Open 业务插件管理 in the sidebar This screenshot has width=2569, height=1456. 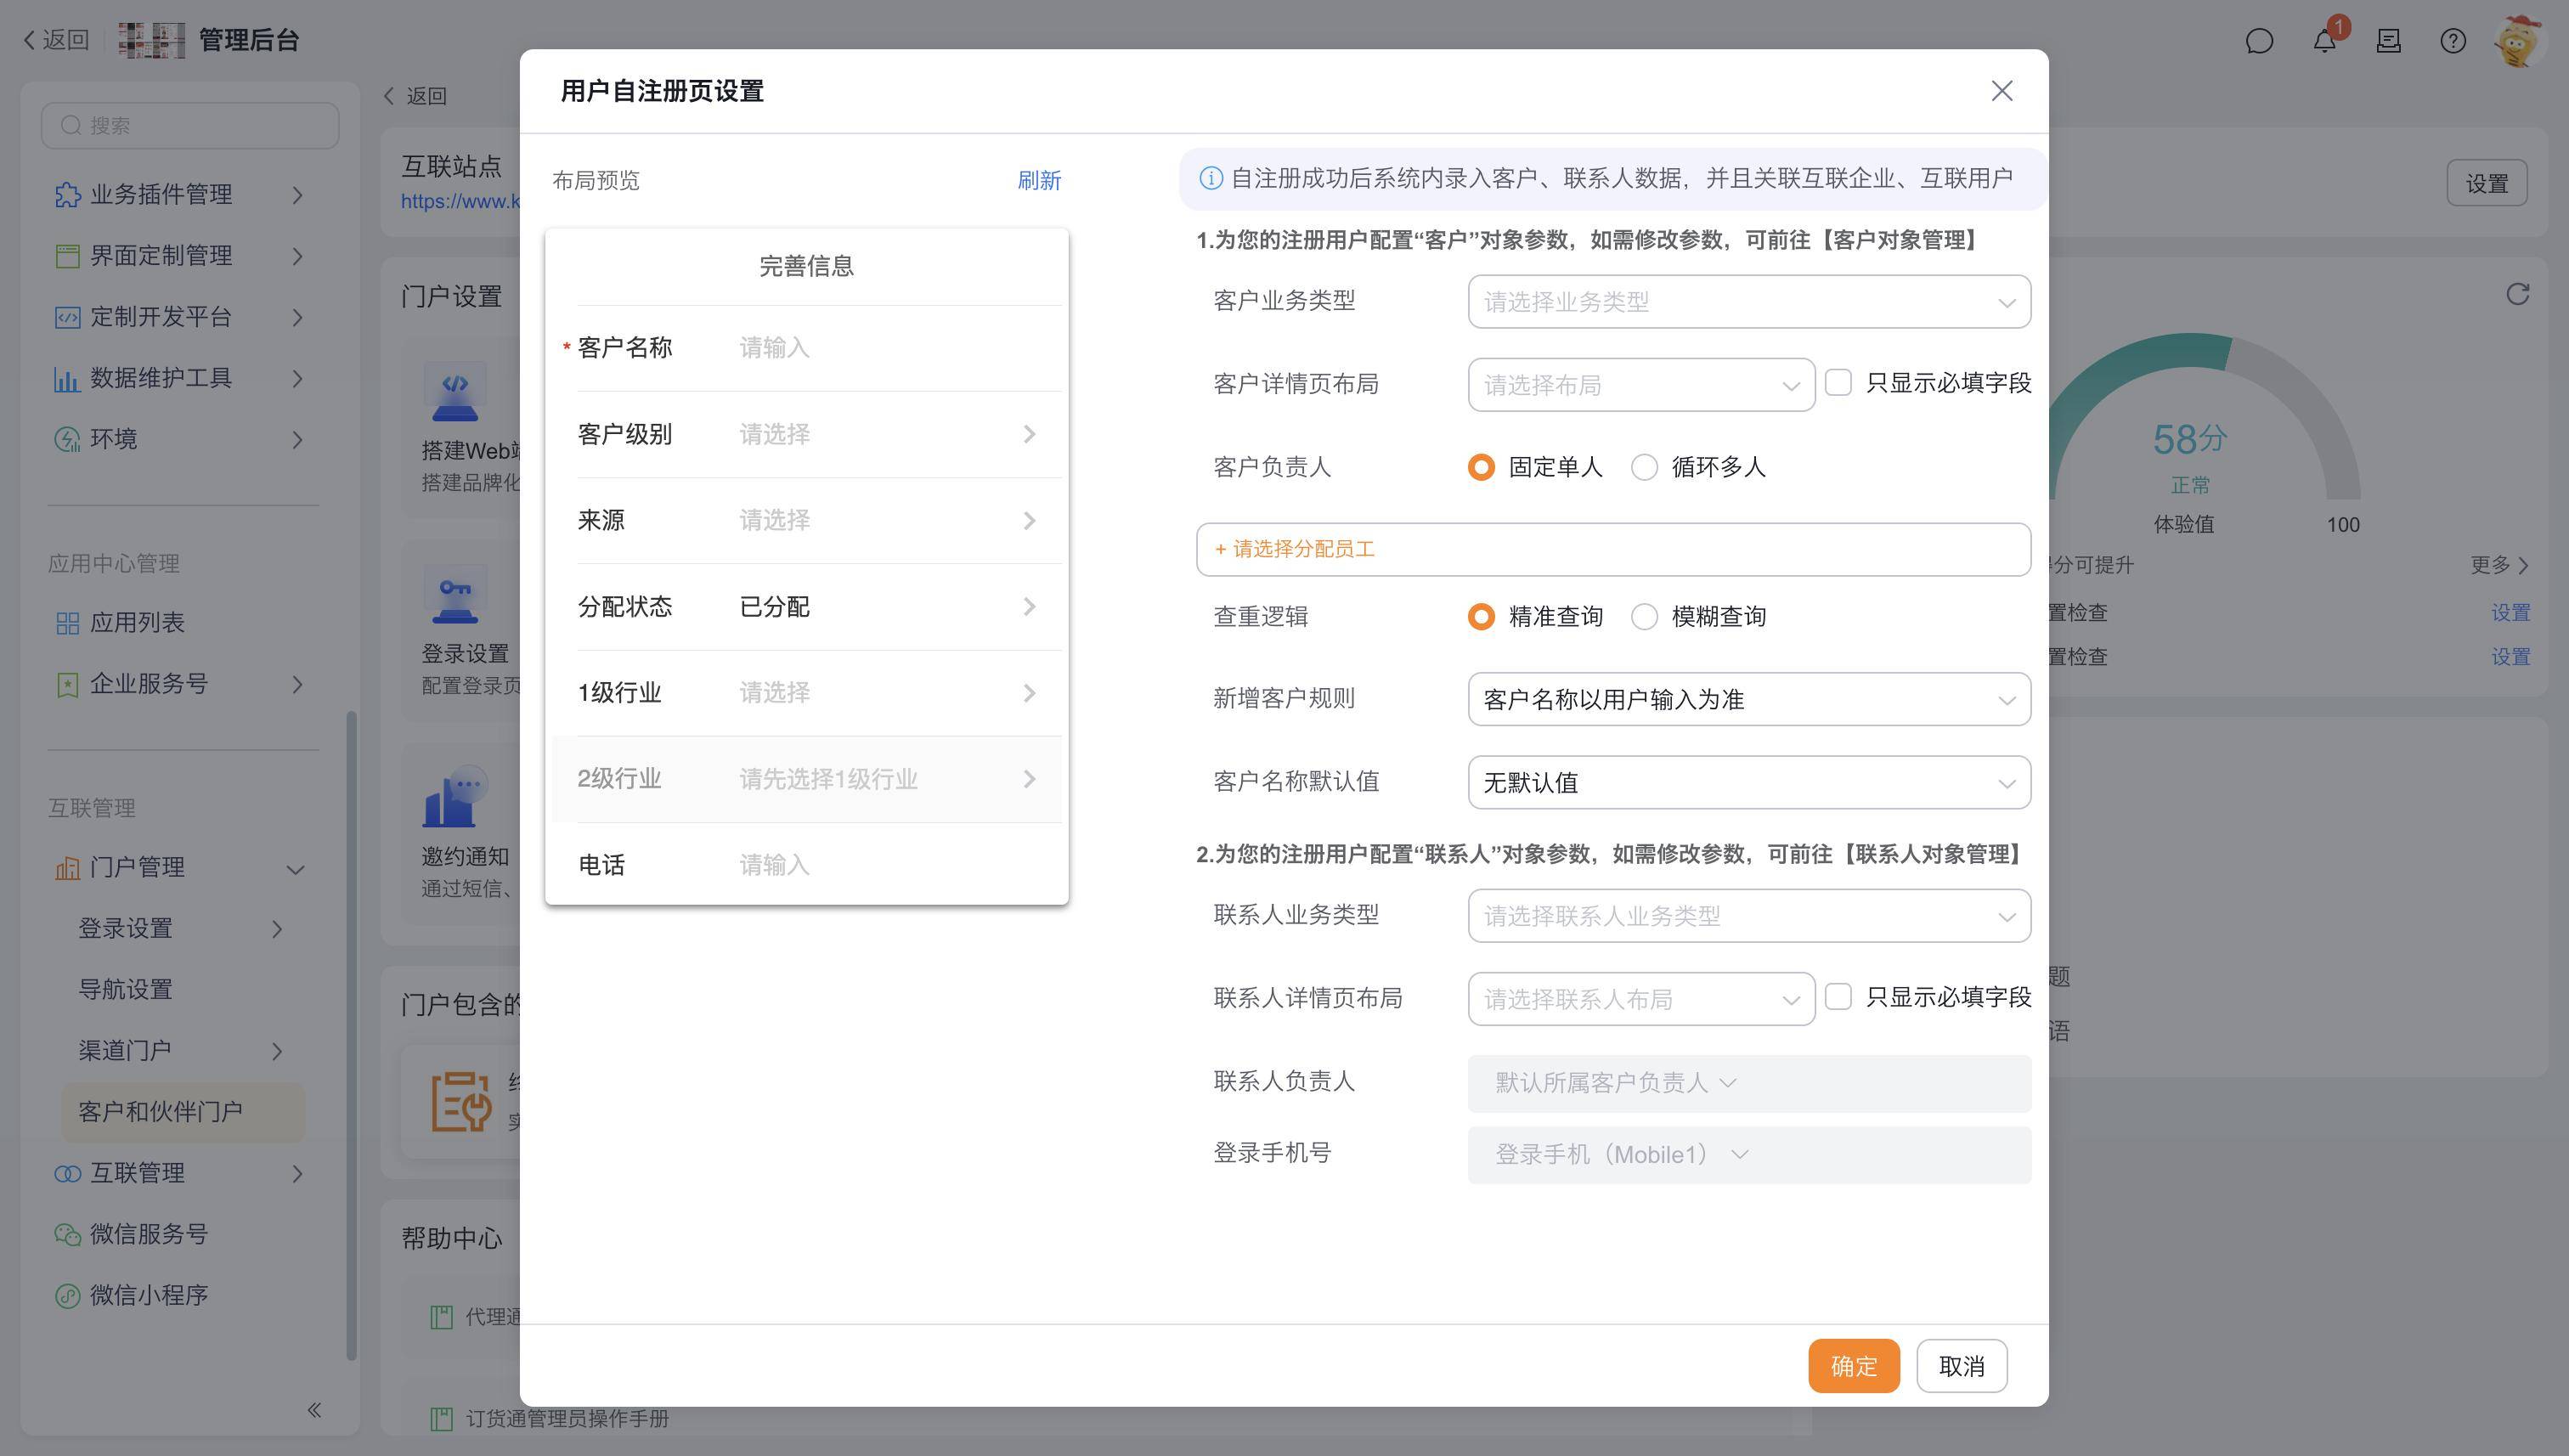161,195
